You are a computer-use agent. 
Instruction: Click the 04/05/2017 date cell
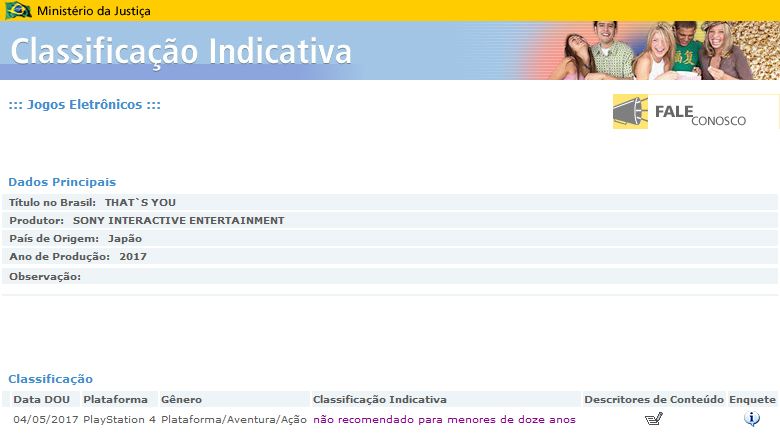point(45,419)
